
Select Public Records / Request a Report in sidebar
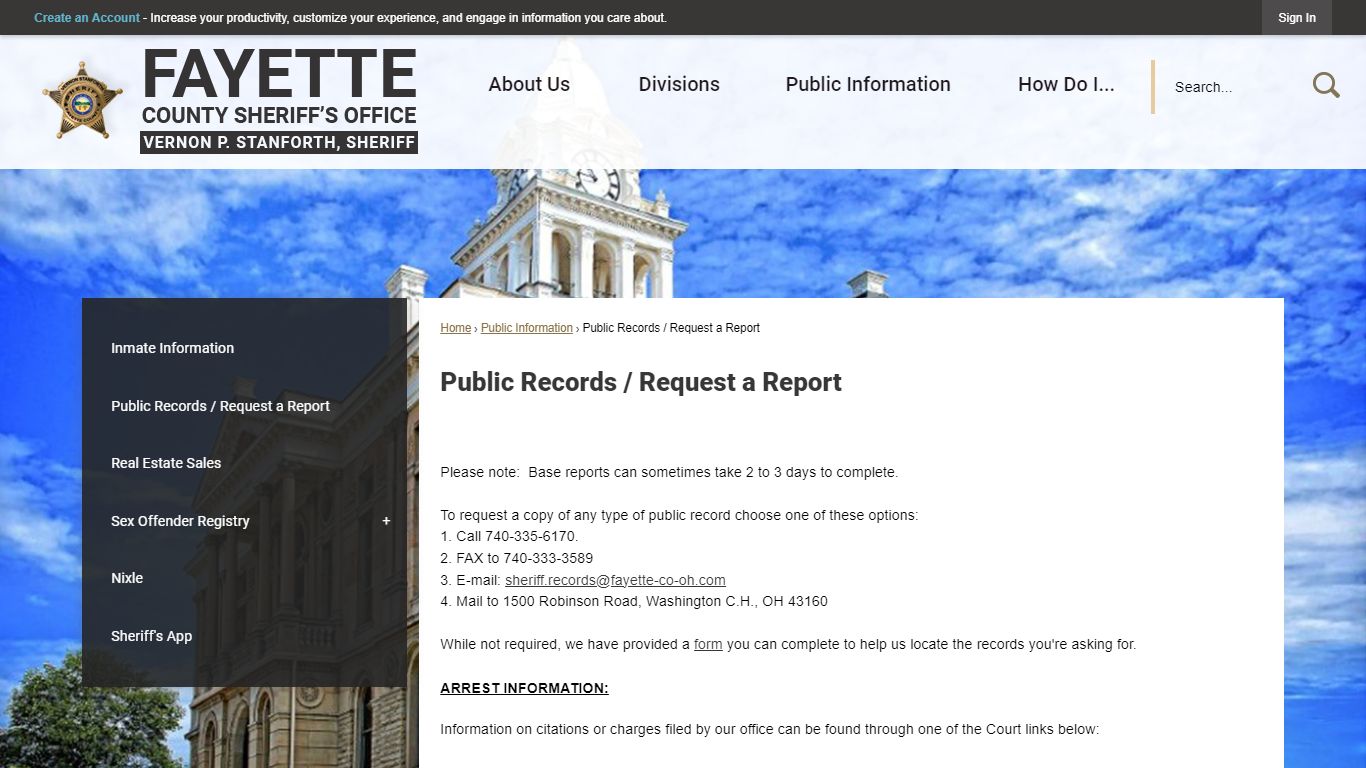pyautogui.click(x=220, y=406)
